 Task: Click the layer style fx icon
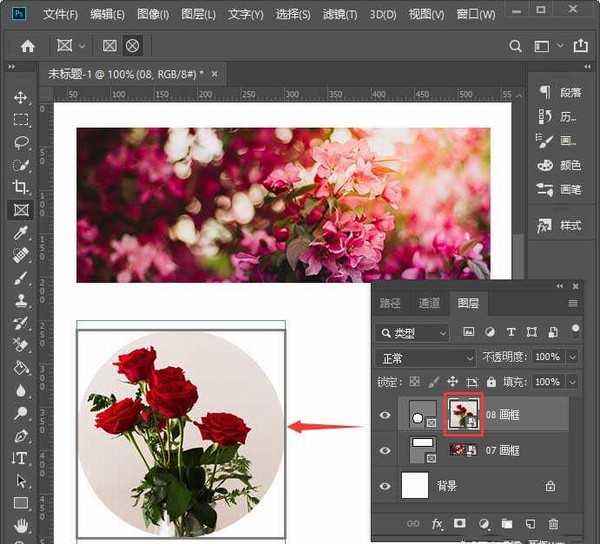point(437,523)
